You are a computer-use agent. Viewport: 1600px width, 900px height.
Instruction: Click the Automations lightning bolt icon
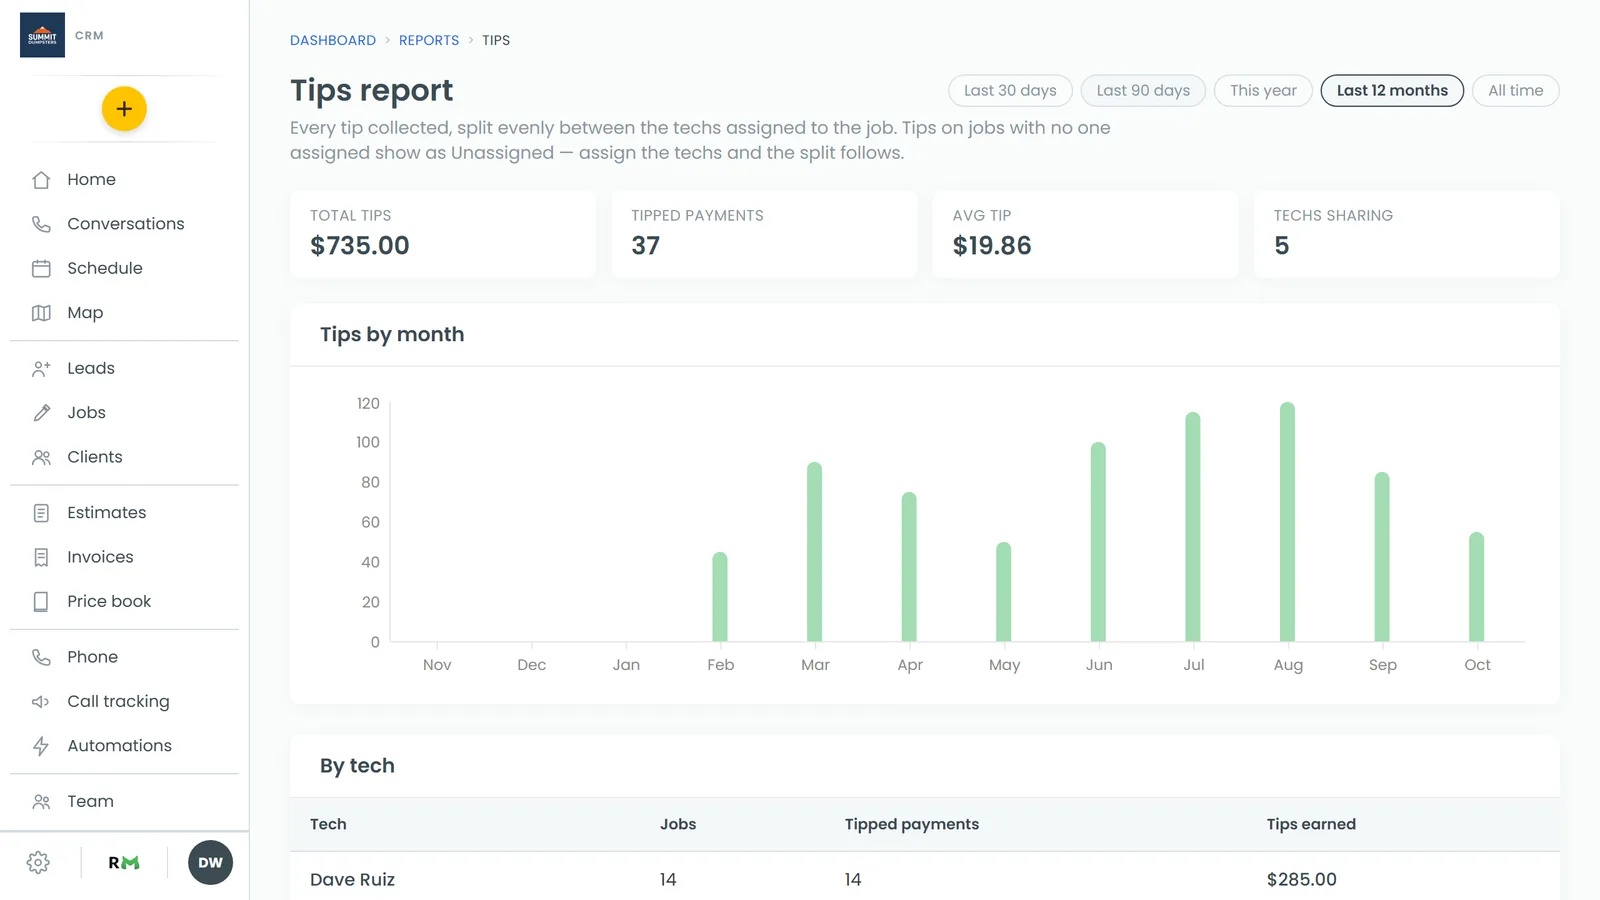(x=41, y=746)
